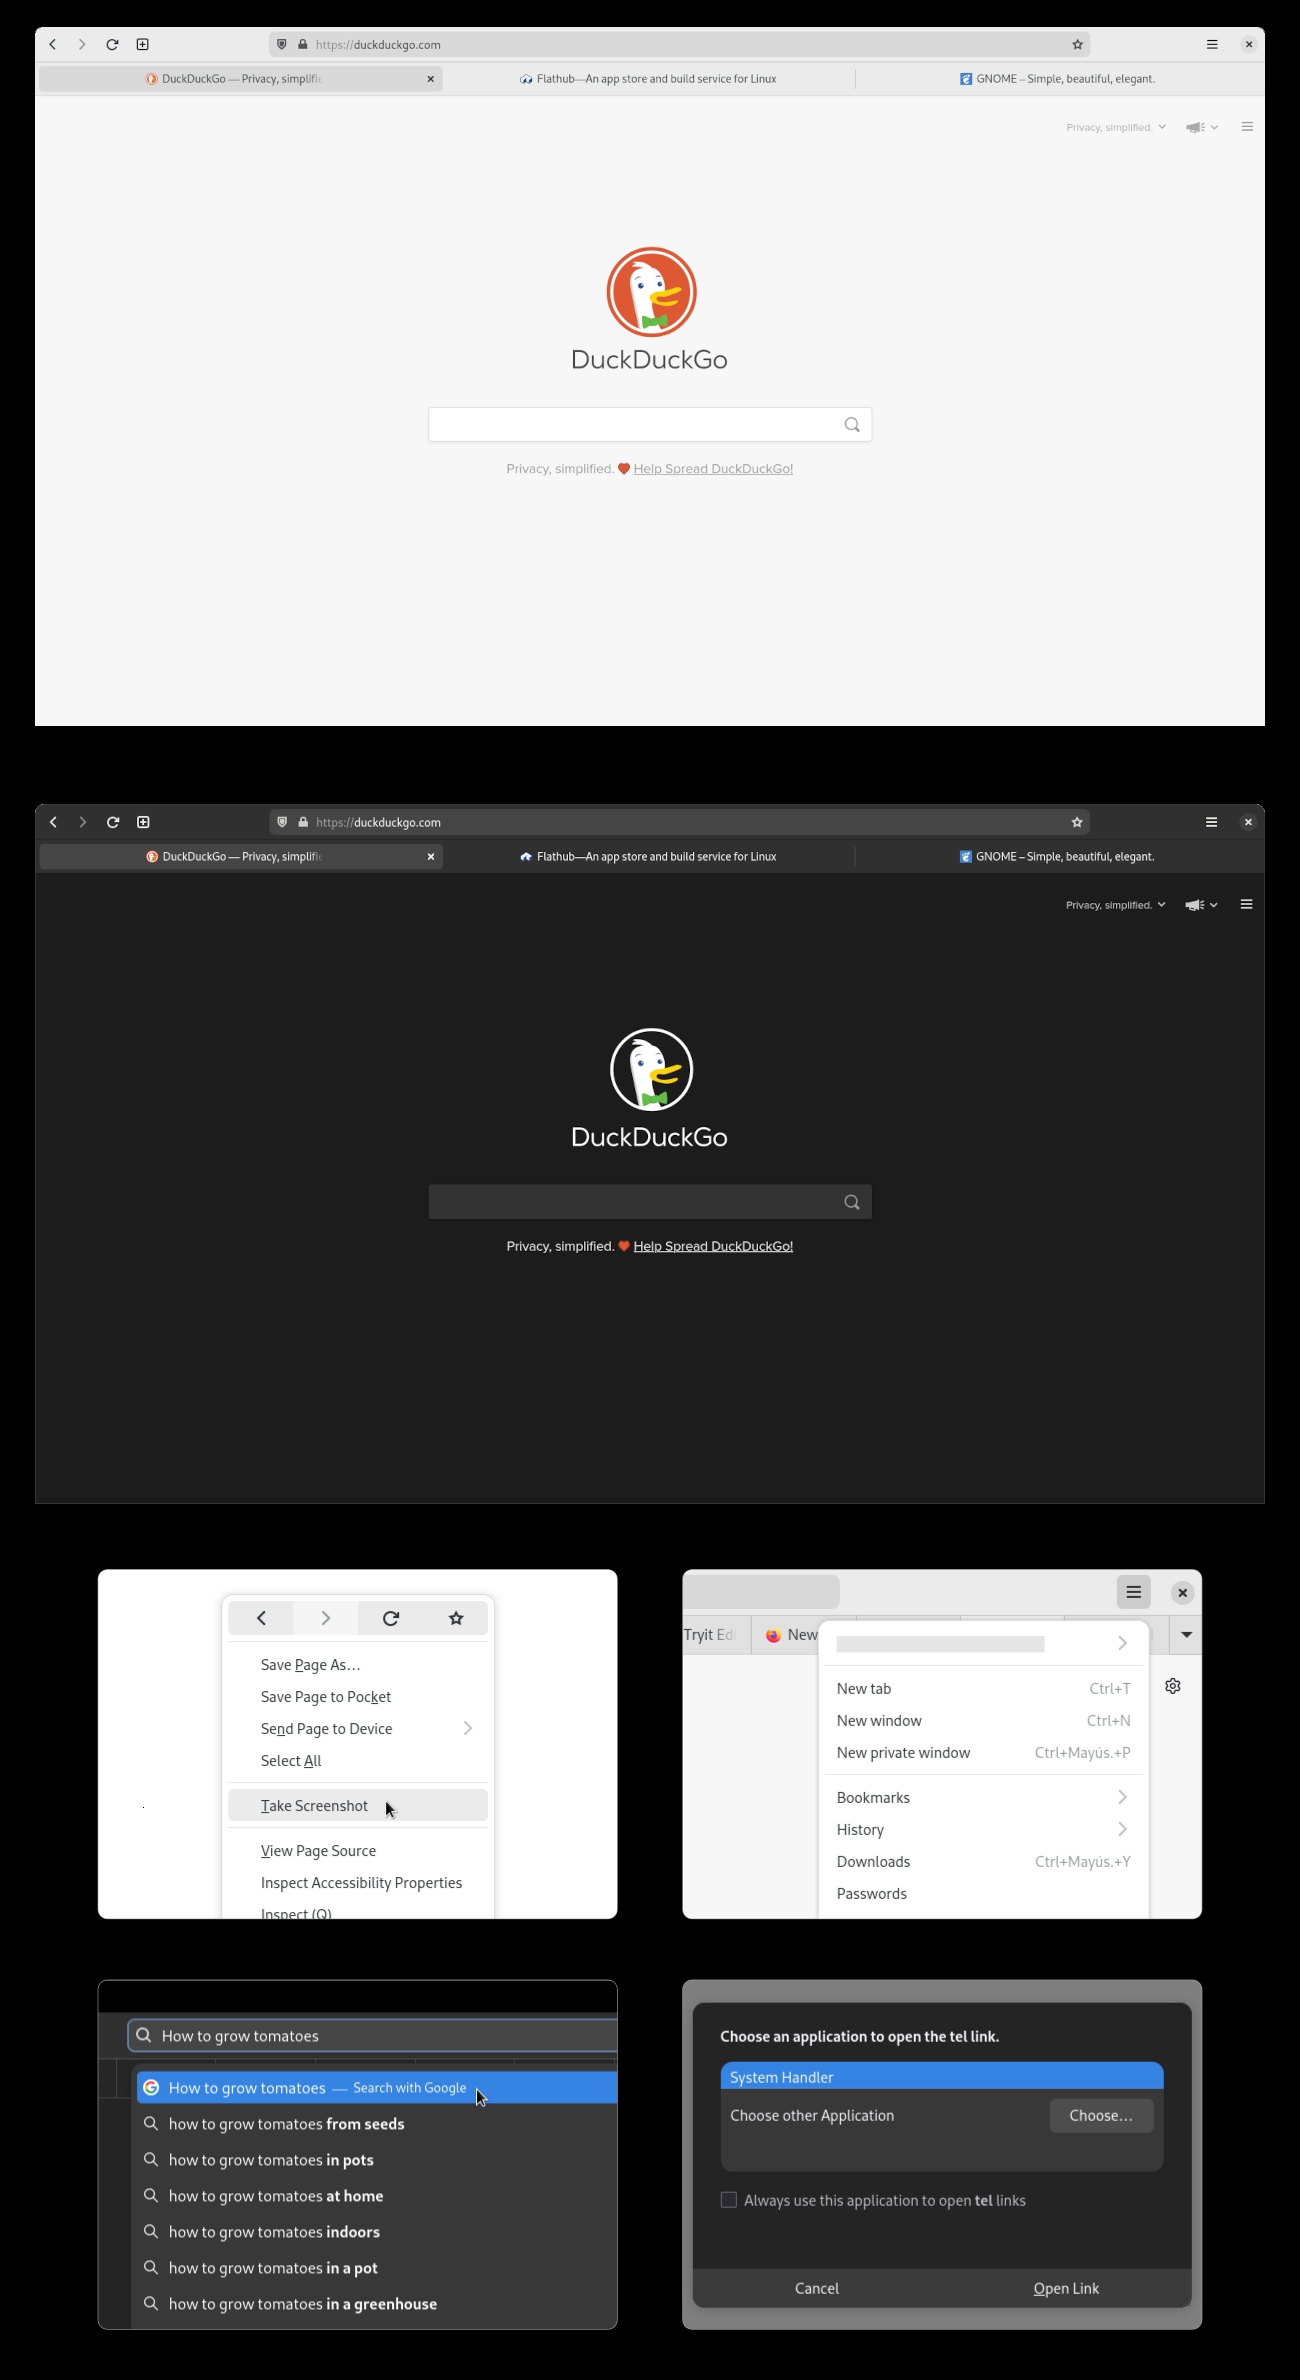Bookmark the page with the light window's star

point(1077,44)
